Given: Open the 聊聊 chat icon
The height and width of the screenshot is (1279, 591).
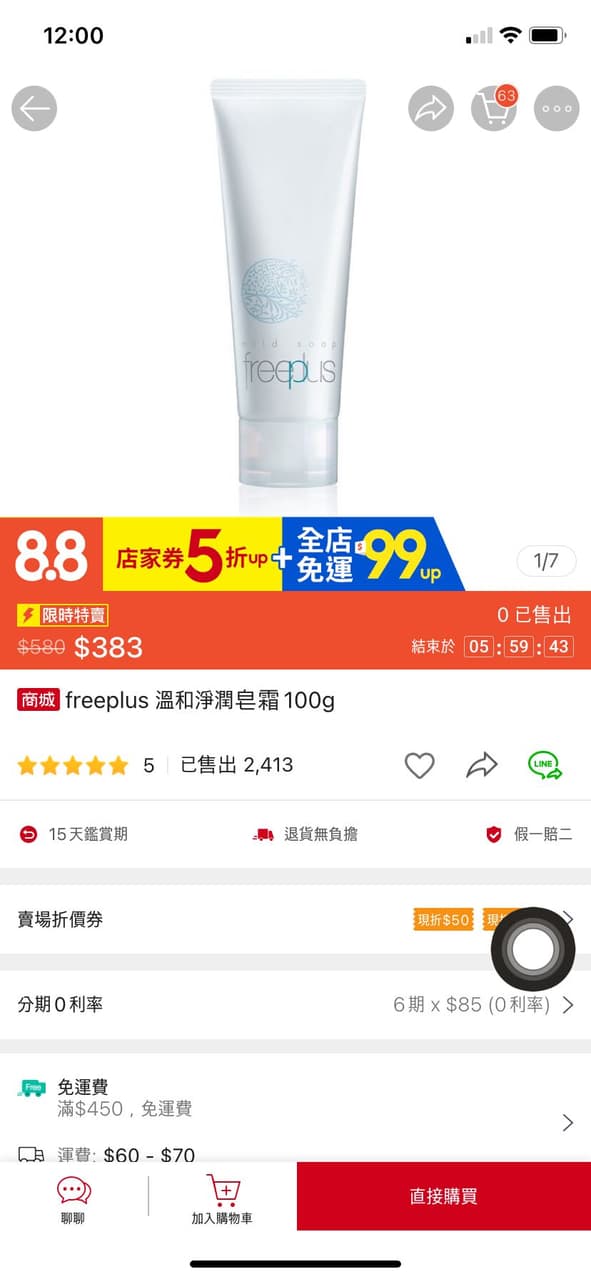Looking at the screenshot, I should click(73, 1199).
